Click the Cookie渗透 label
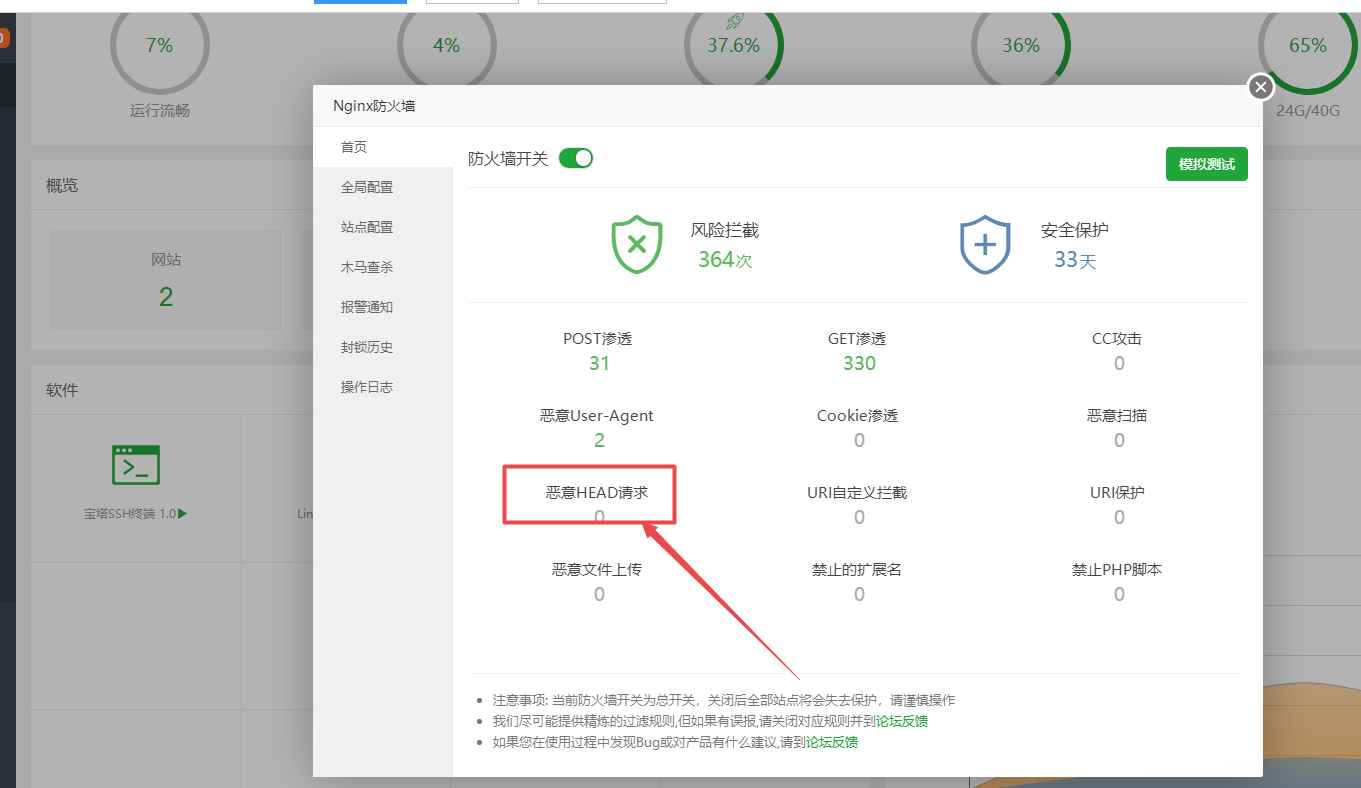This screenshot has width=1361, height=788. point(858,415)
